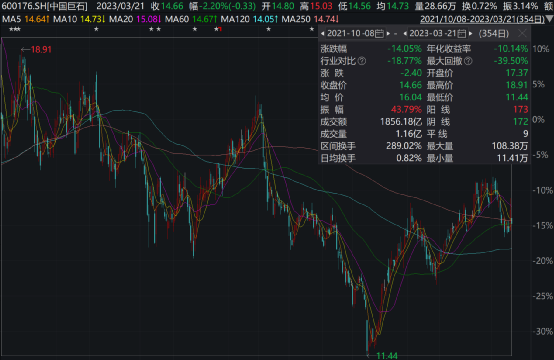Click the start date field 2021-10-08
Image resolution: width=554 pixels, height=360 pixels.
click(350, 34)
